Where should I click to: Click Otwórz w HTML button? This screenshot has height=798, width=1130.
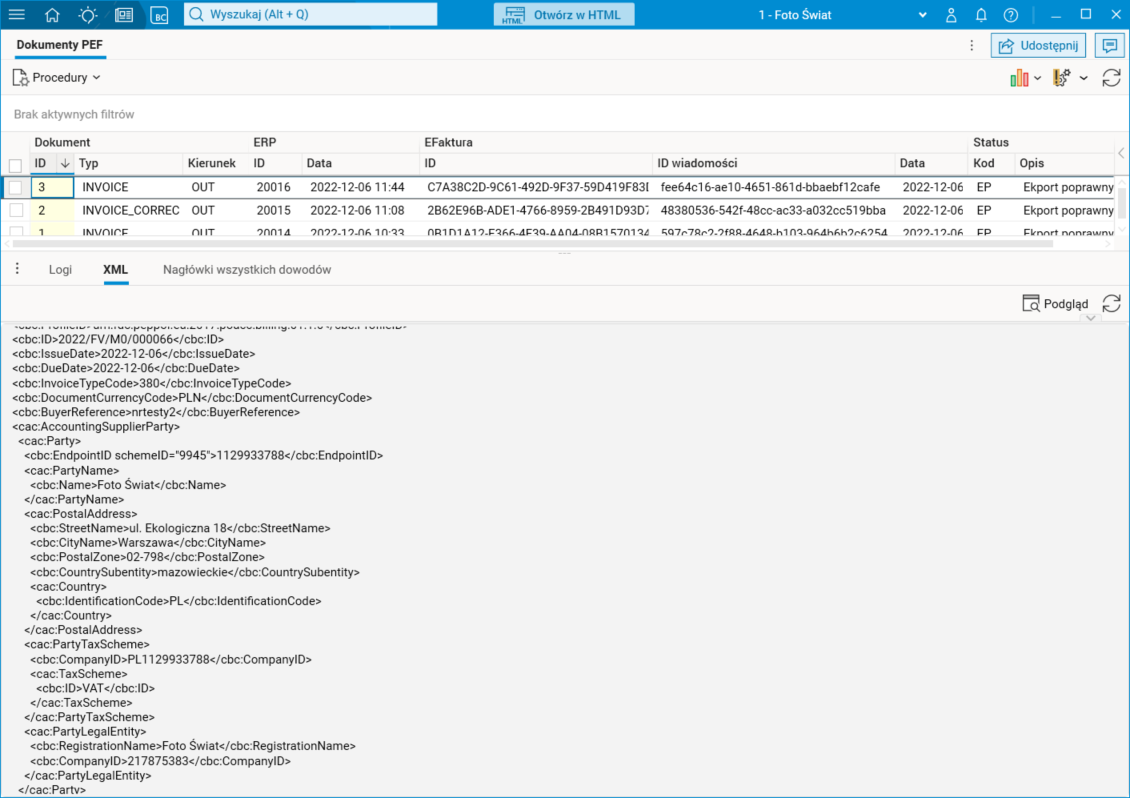[x=564, y=14]
